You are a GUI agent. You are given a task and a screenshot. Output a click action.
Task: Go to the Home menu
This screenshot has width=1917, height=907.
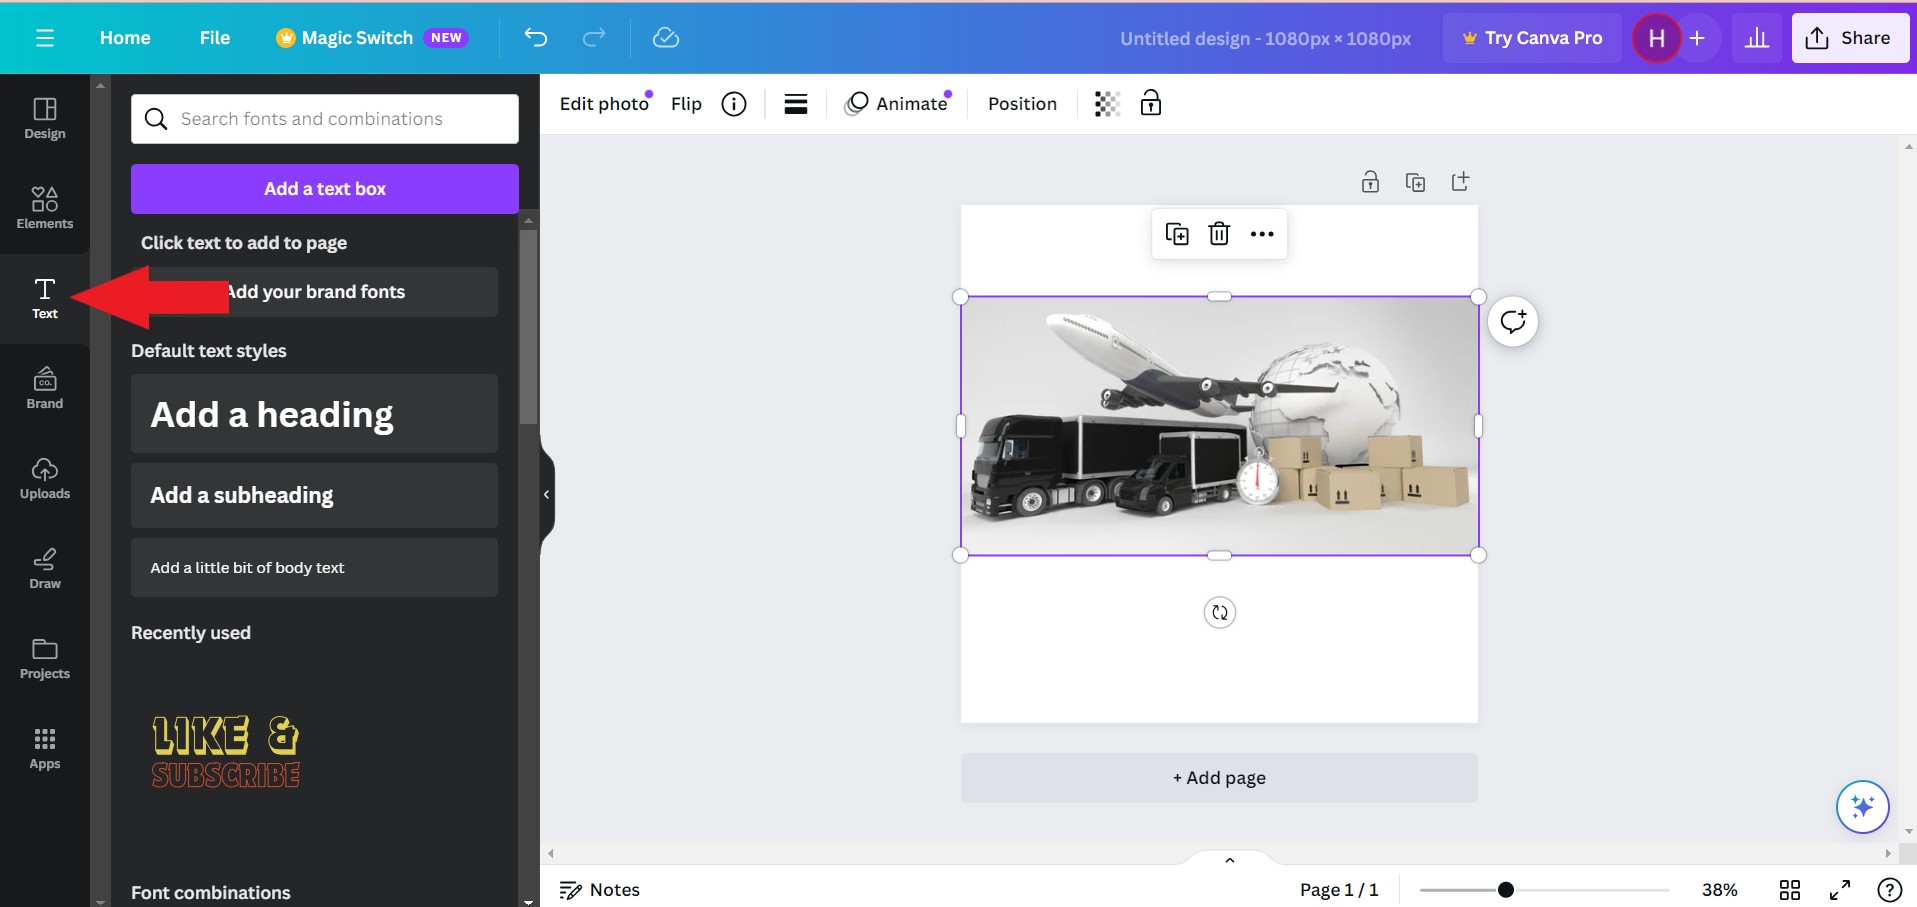click(x=124, y=37)
